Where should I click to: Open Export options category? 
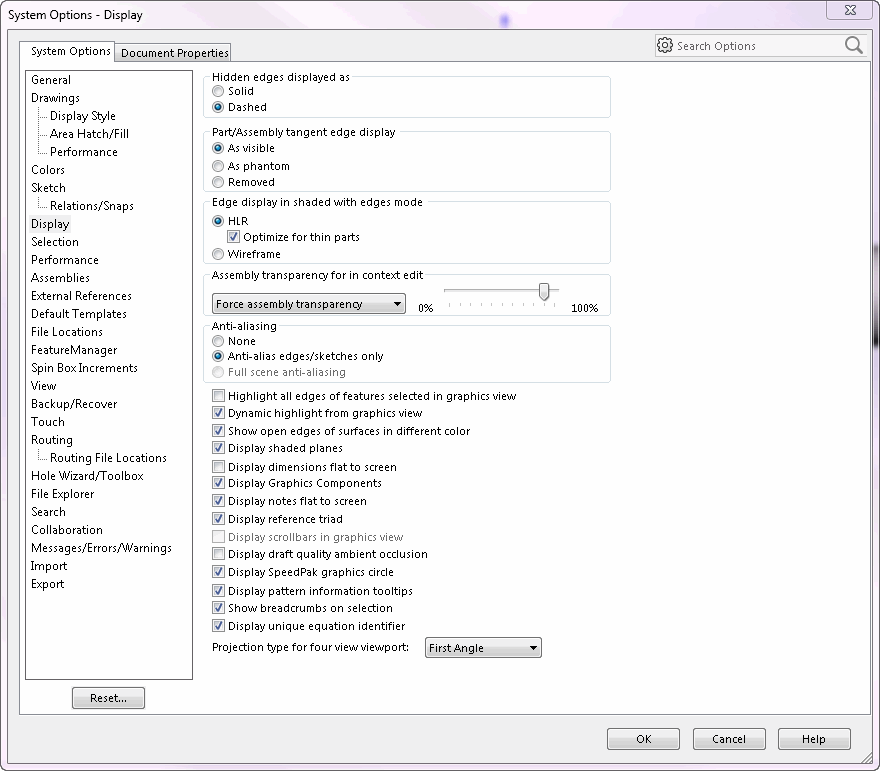click(48, 584)
